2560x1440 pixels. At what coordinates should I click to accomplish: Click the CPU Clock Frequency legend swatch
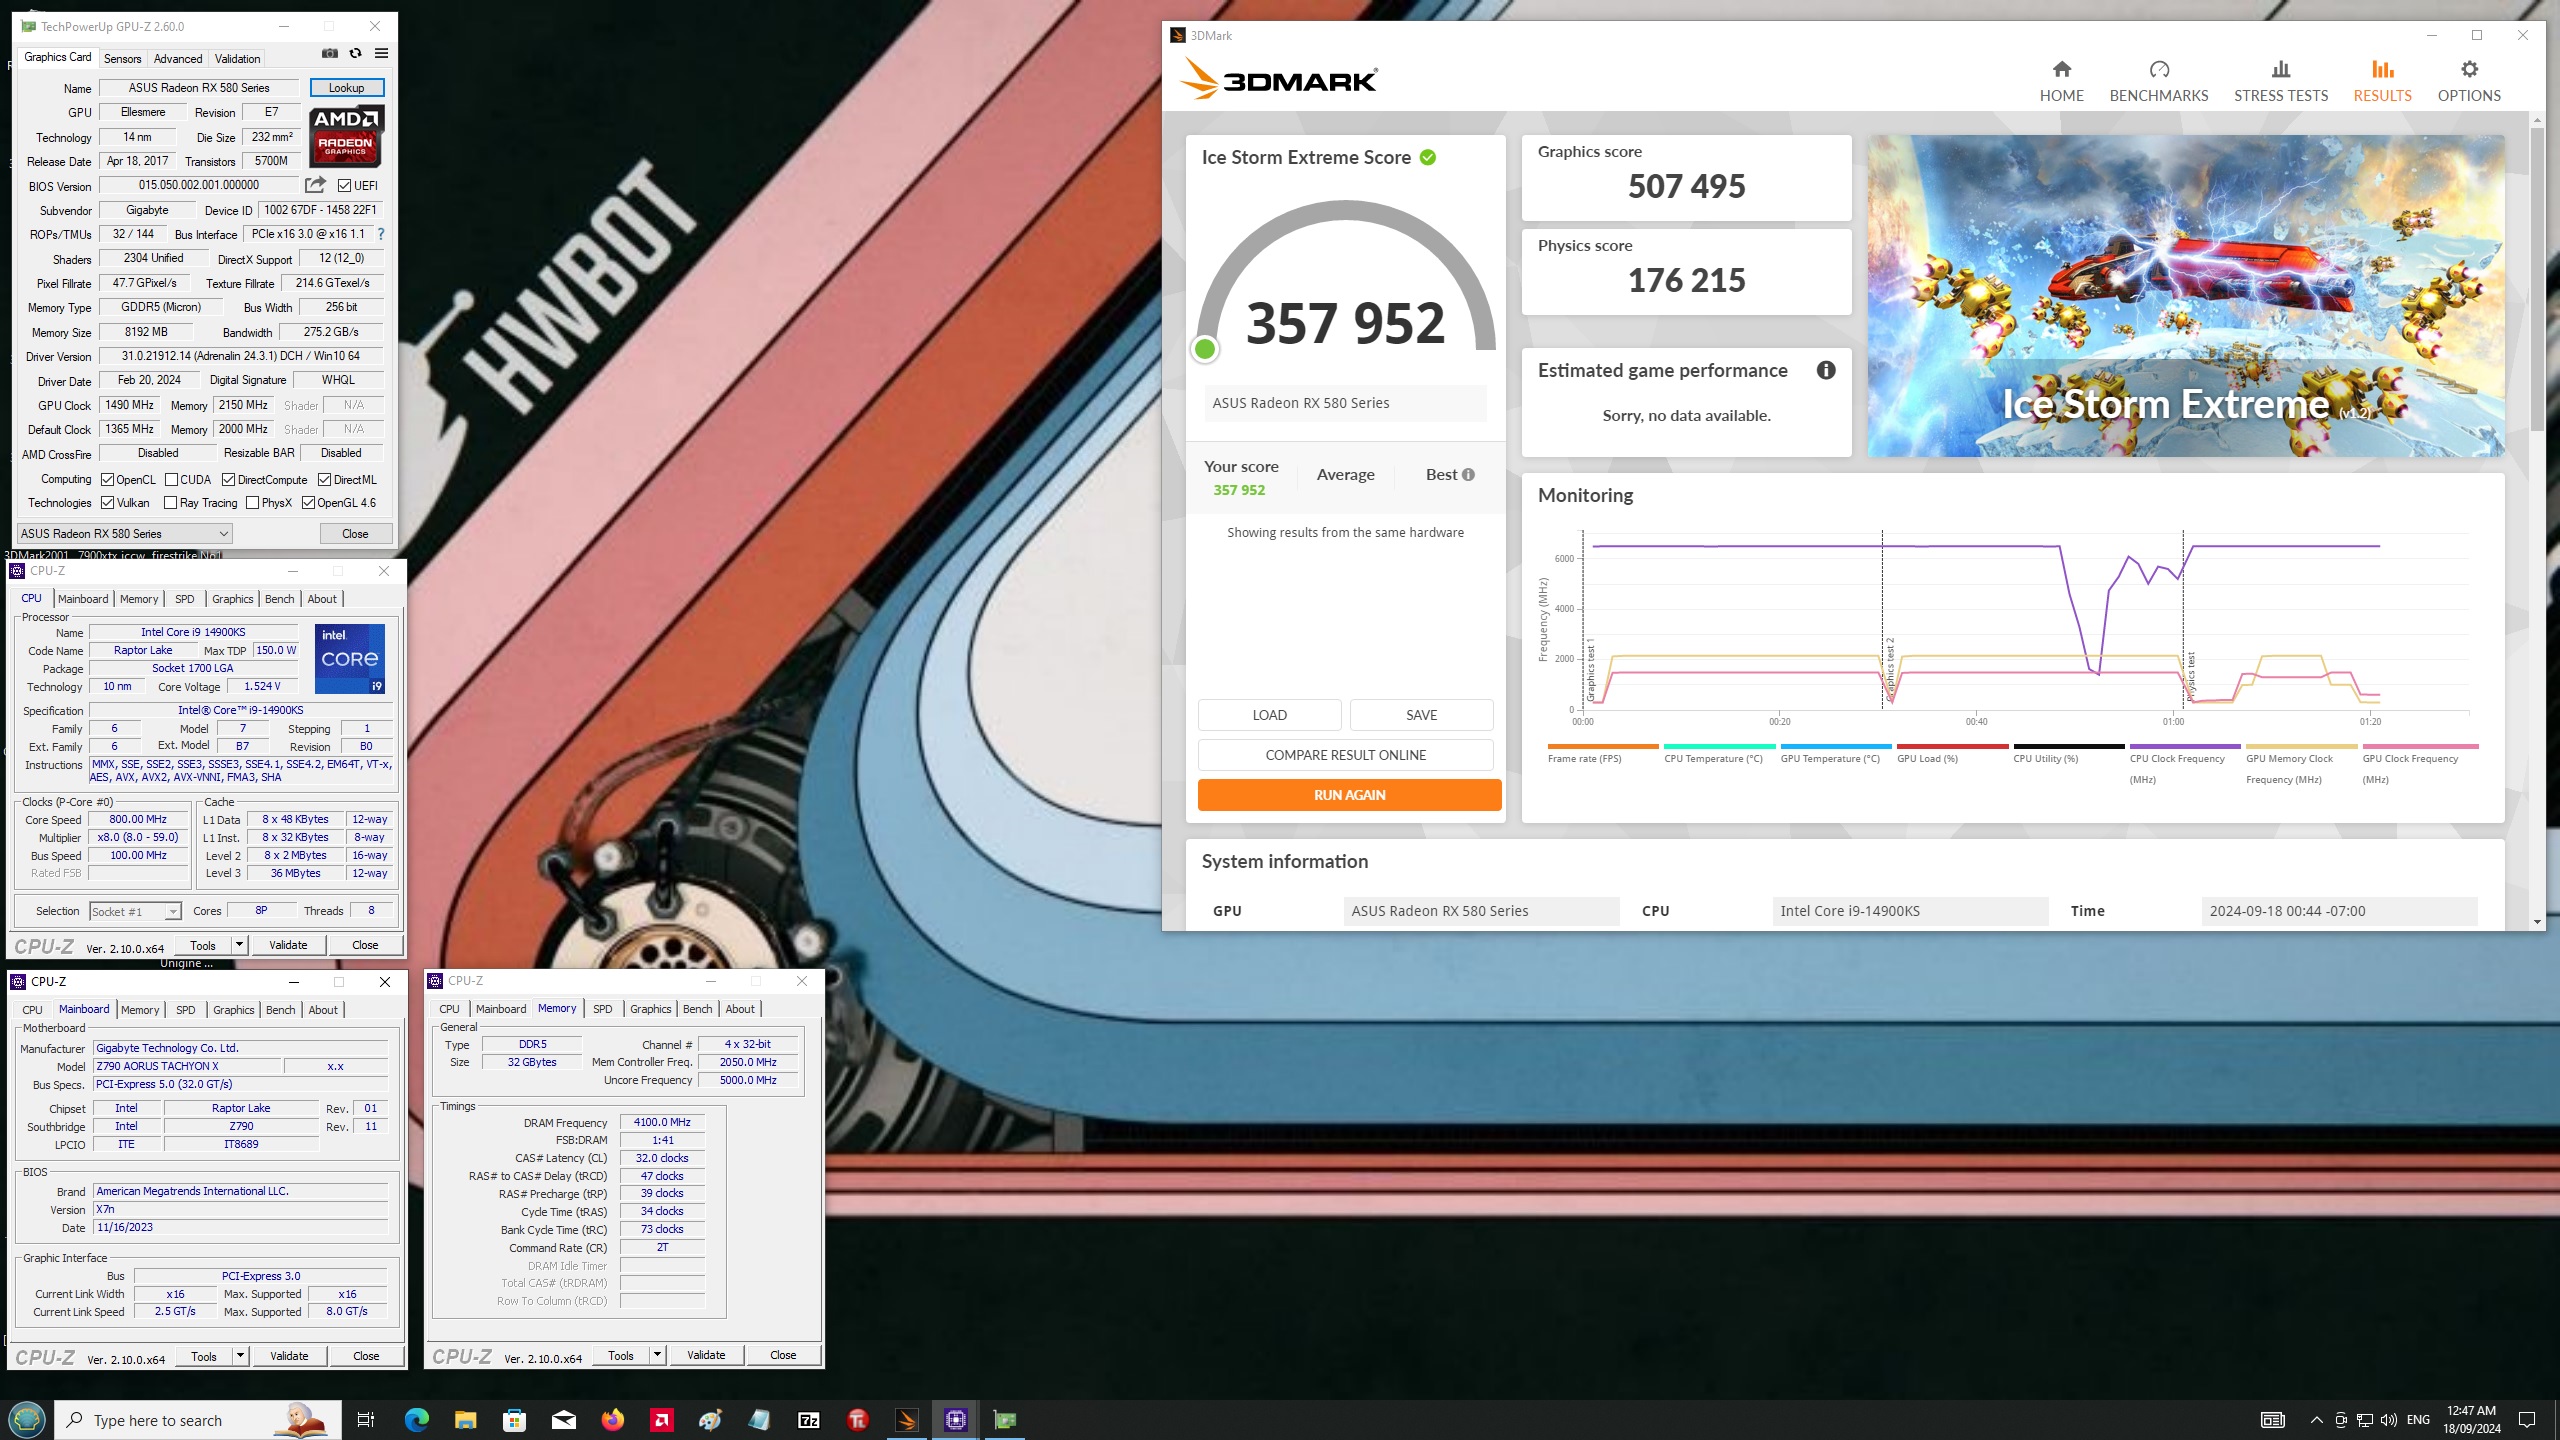2185,746
